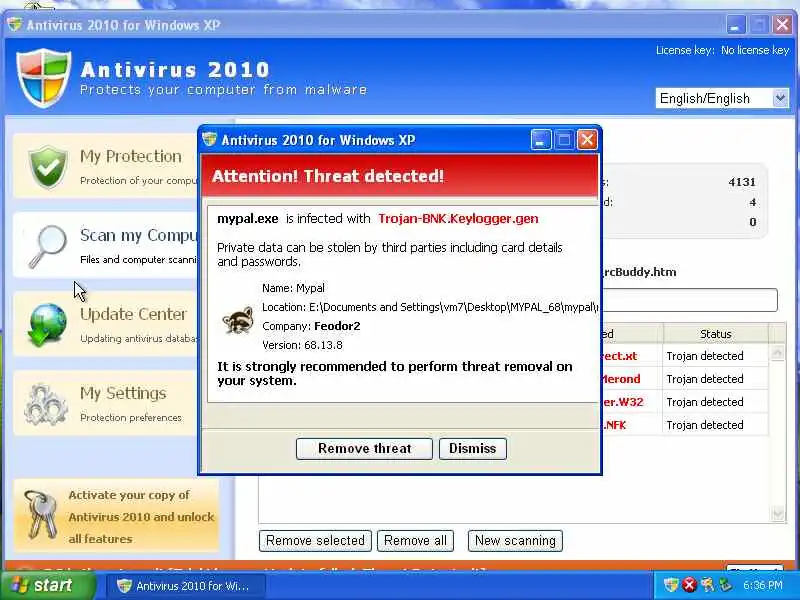Open My Settings gears icon
The height and width of the screenshot is (600, 800).
46,404
